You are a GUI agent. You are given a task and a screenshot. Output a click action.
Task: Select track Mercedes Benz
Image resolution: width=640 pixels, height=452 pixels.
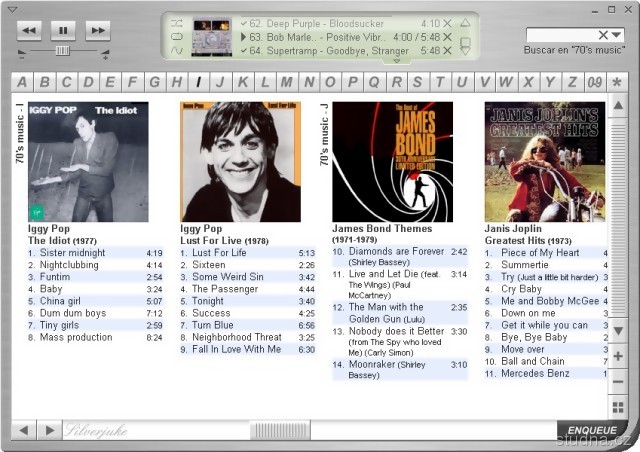tap(546, 374)
